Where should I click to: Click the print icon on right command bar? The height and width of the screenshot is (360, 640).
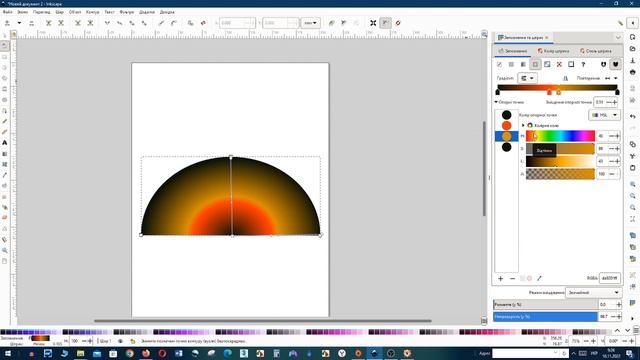633,72
